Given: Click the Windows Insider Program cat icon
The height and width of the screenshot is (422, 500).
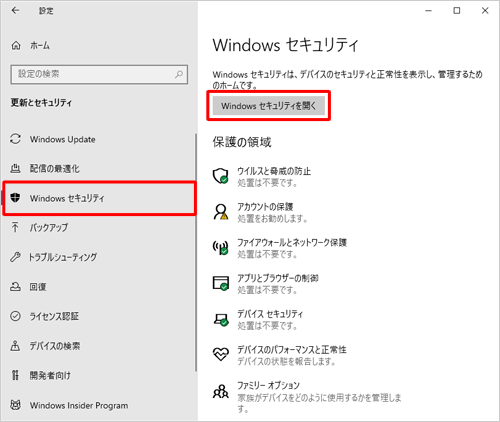Looking at the screenshot, I should tap(15, 405).
